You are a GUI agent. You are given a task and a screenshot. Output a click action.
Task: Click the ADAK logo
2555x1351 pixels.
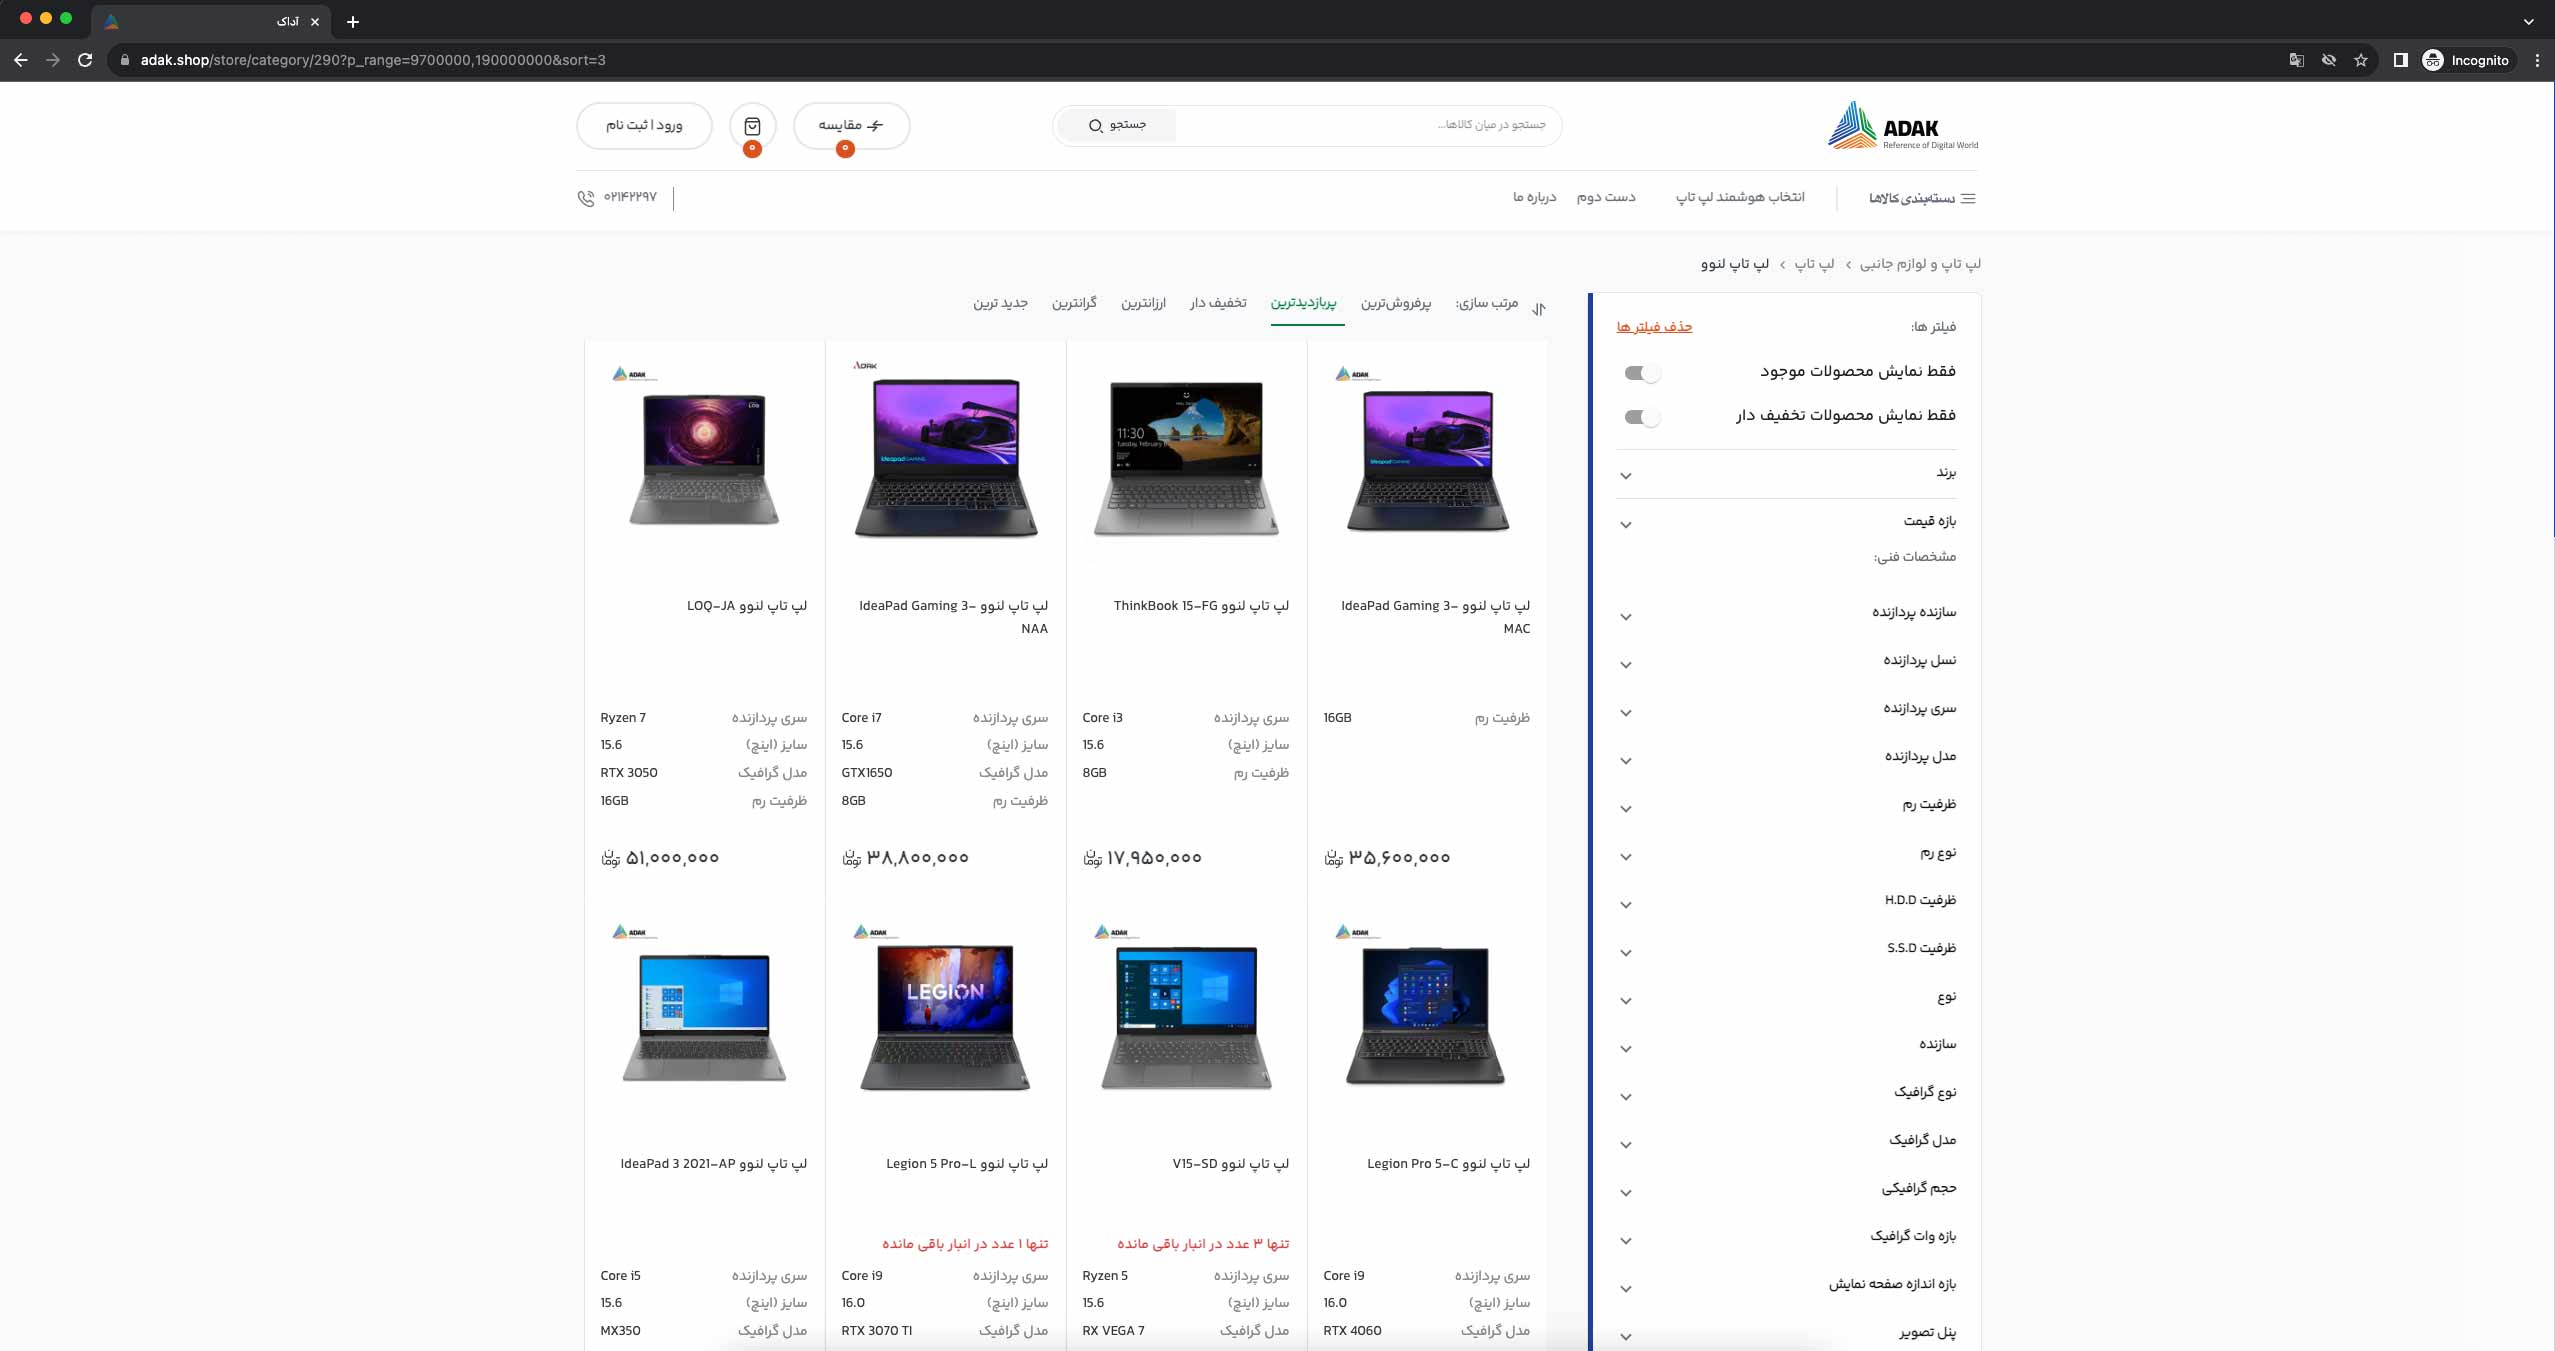click(1903, 126)
